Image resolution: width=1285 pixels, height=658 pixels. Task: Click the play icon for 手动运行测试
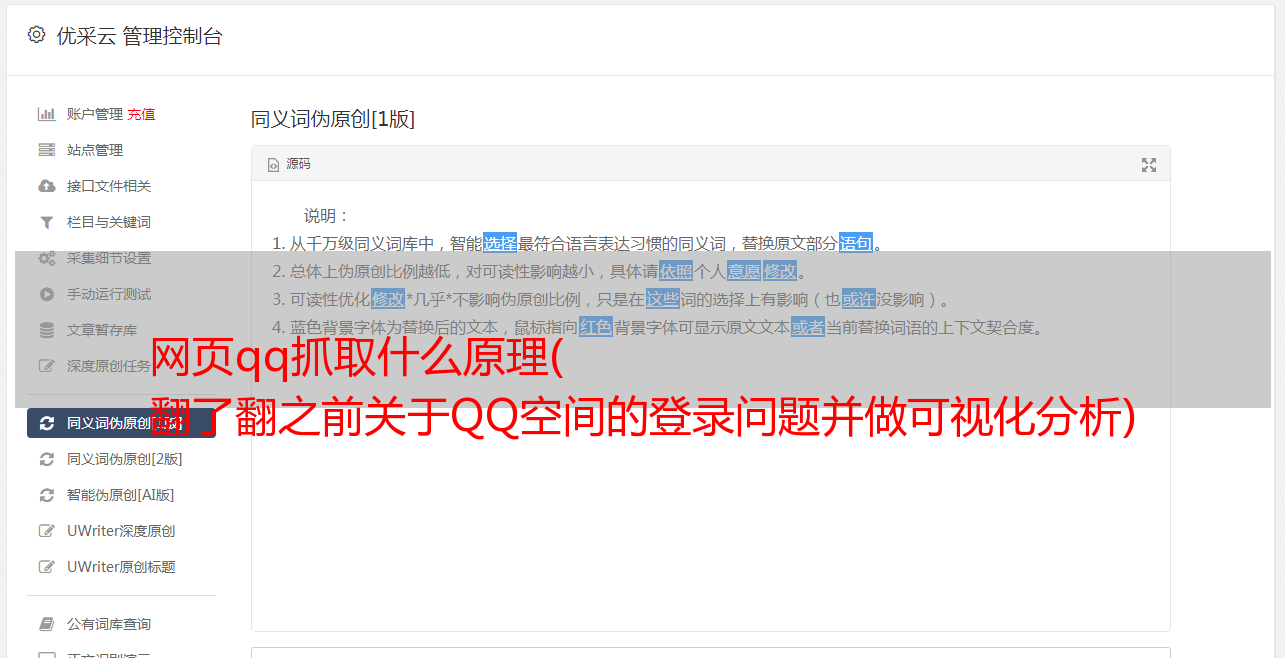46,294
